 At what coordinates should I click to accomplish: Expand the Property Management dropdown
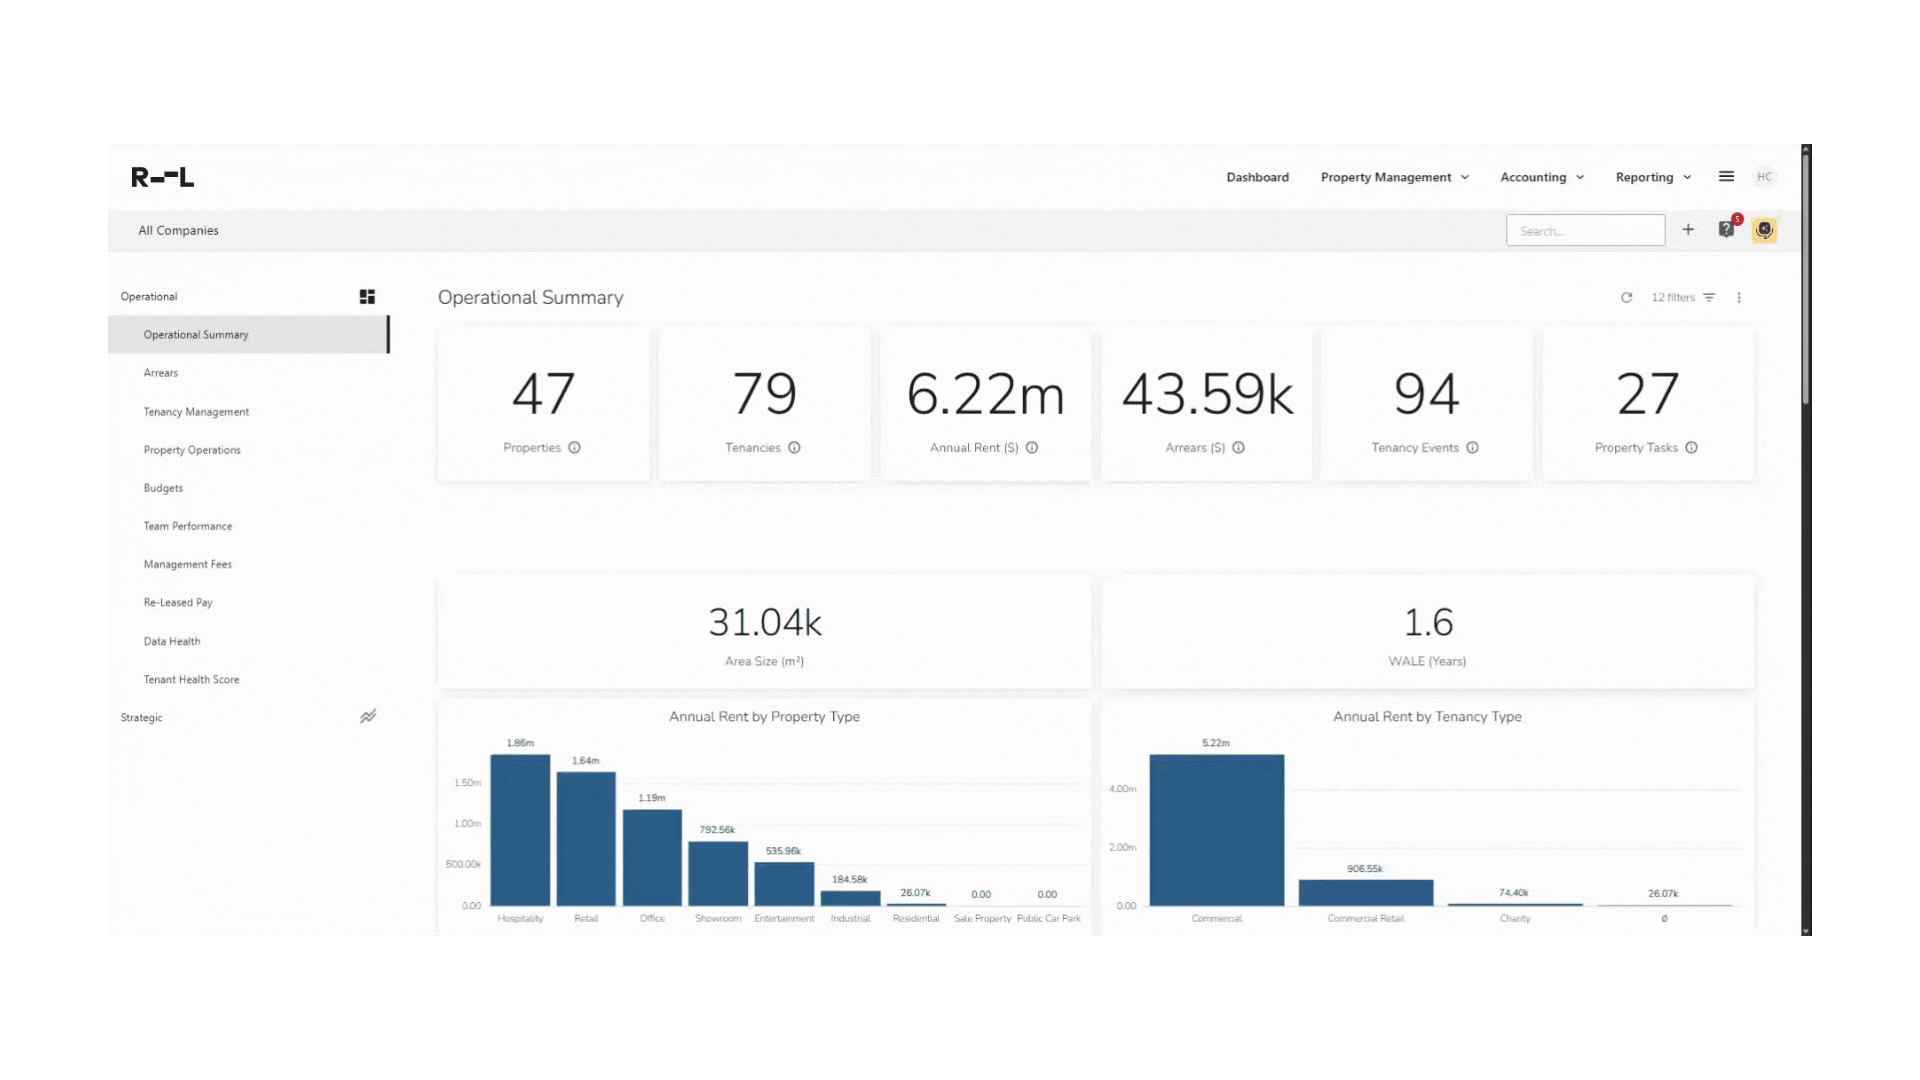(1394, 177)
